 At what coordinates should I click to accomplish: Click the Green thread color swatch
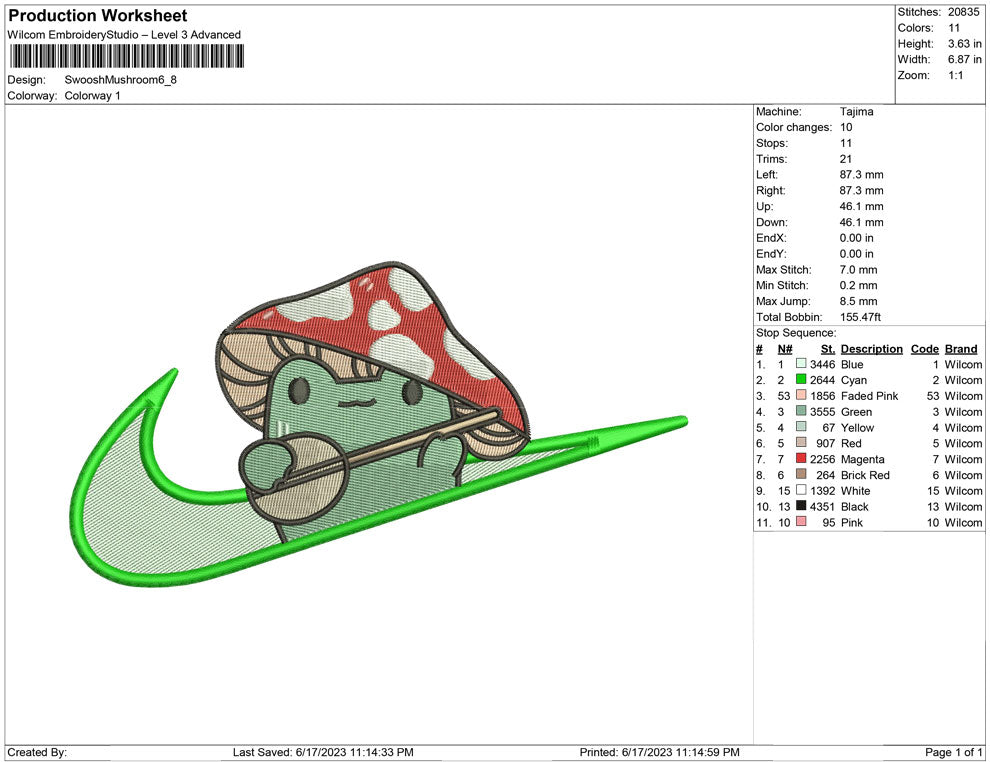point(801,411)
